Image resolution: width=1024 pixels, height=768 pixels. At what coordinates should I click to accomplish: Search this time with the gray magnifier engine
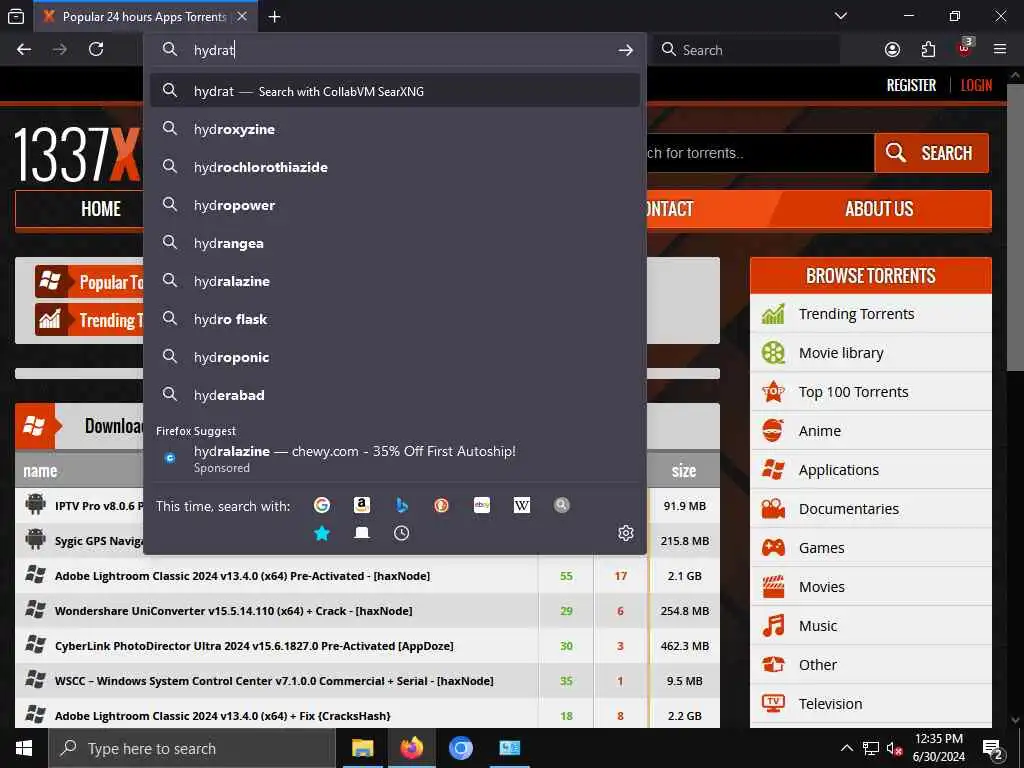coord(562,505)
